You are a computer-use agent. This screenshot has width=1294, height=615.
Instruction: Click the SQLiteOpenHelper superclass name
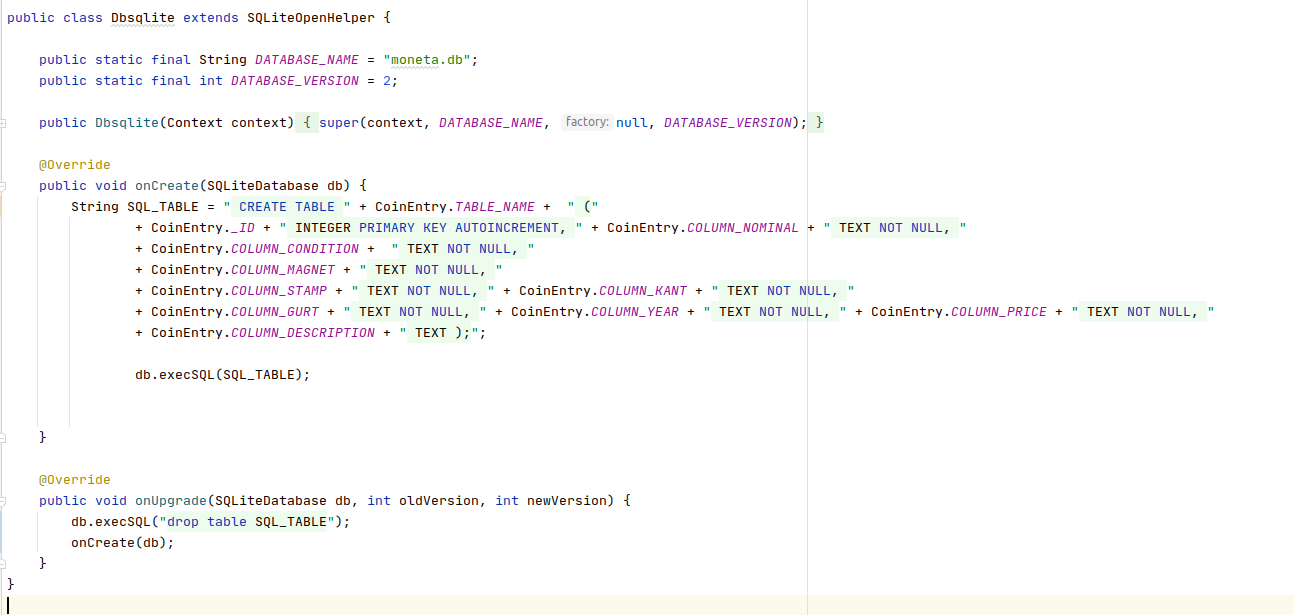[x=311, y=18]
